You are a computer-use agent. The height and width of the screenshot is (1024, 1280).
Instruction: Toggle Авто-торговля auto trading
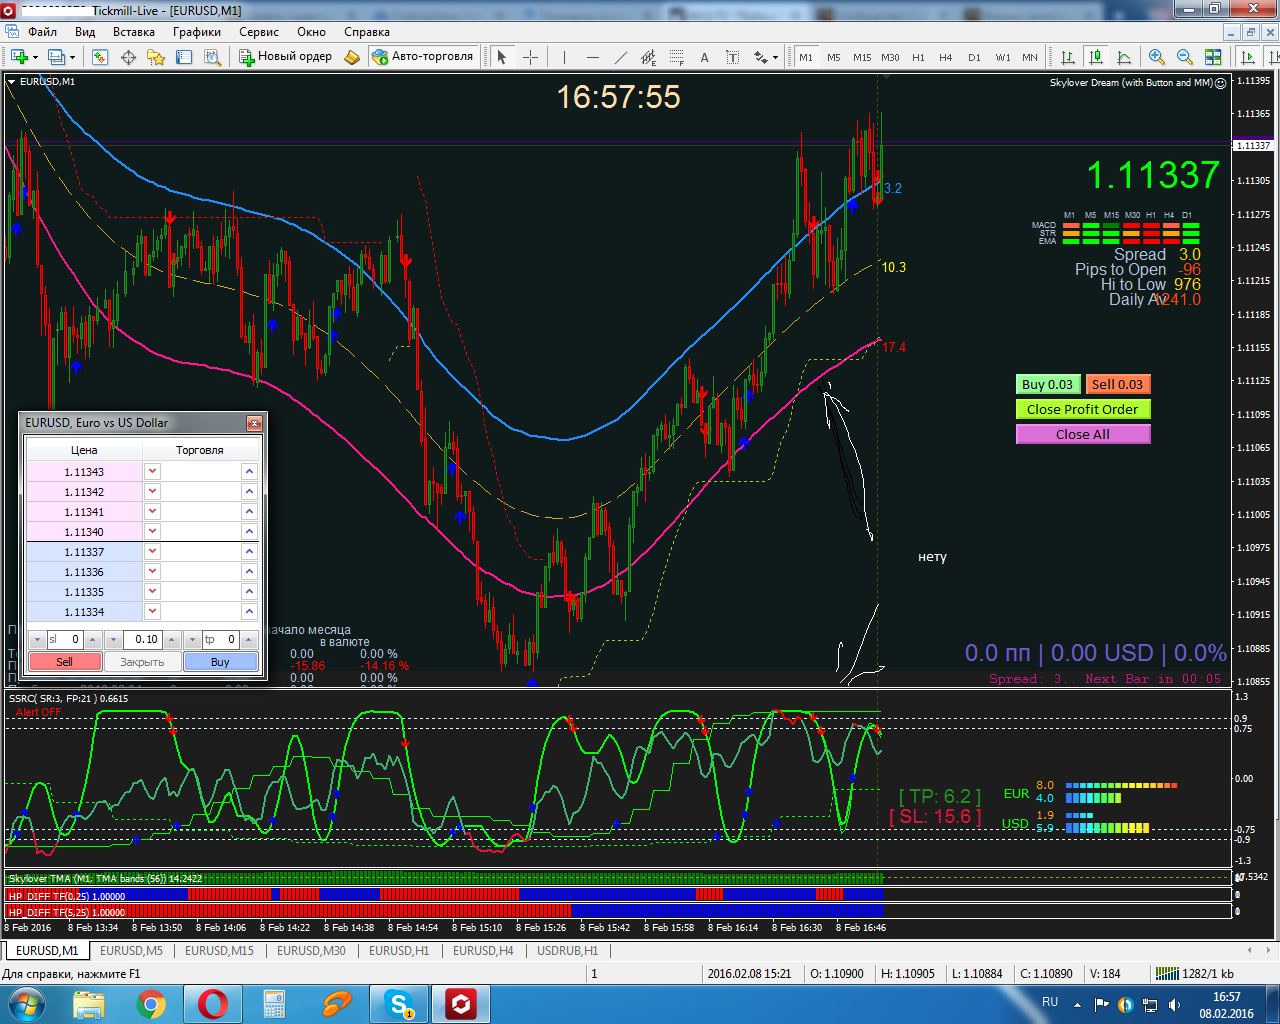tap(423, 57)
